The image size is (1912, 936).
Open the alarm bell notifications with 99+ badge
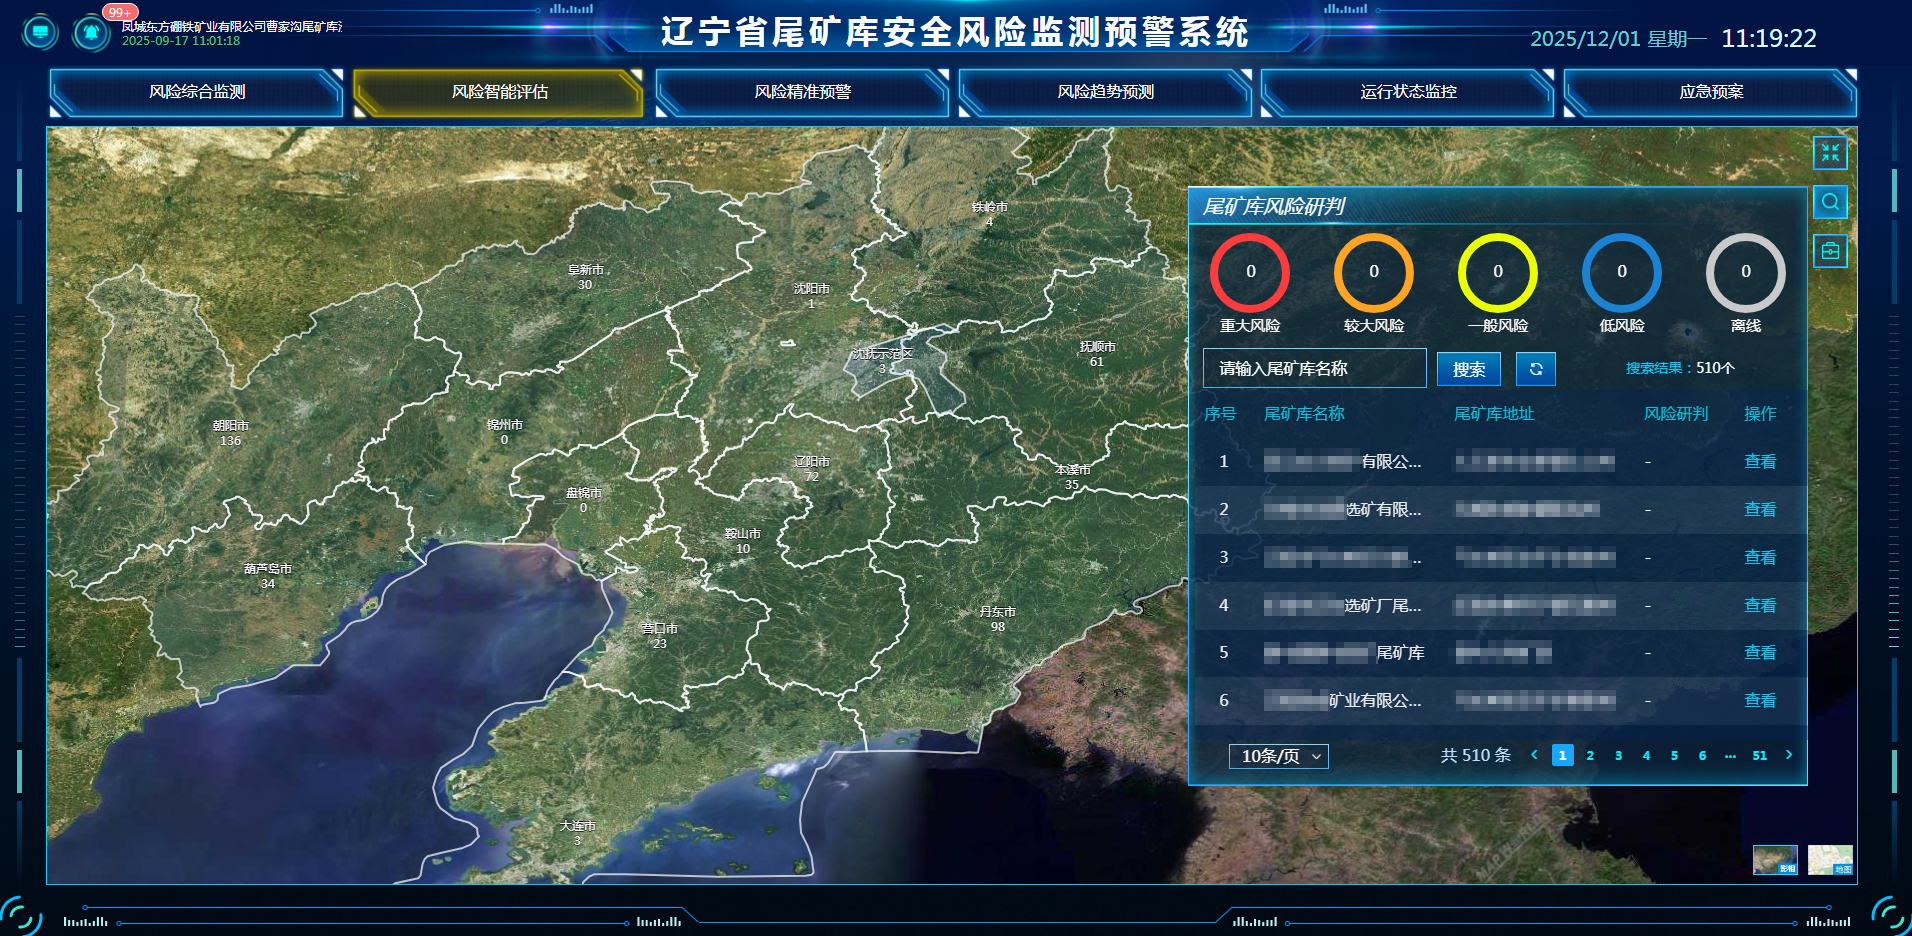click(89, 31)
